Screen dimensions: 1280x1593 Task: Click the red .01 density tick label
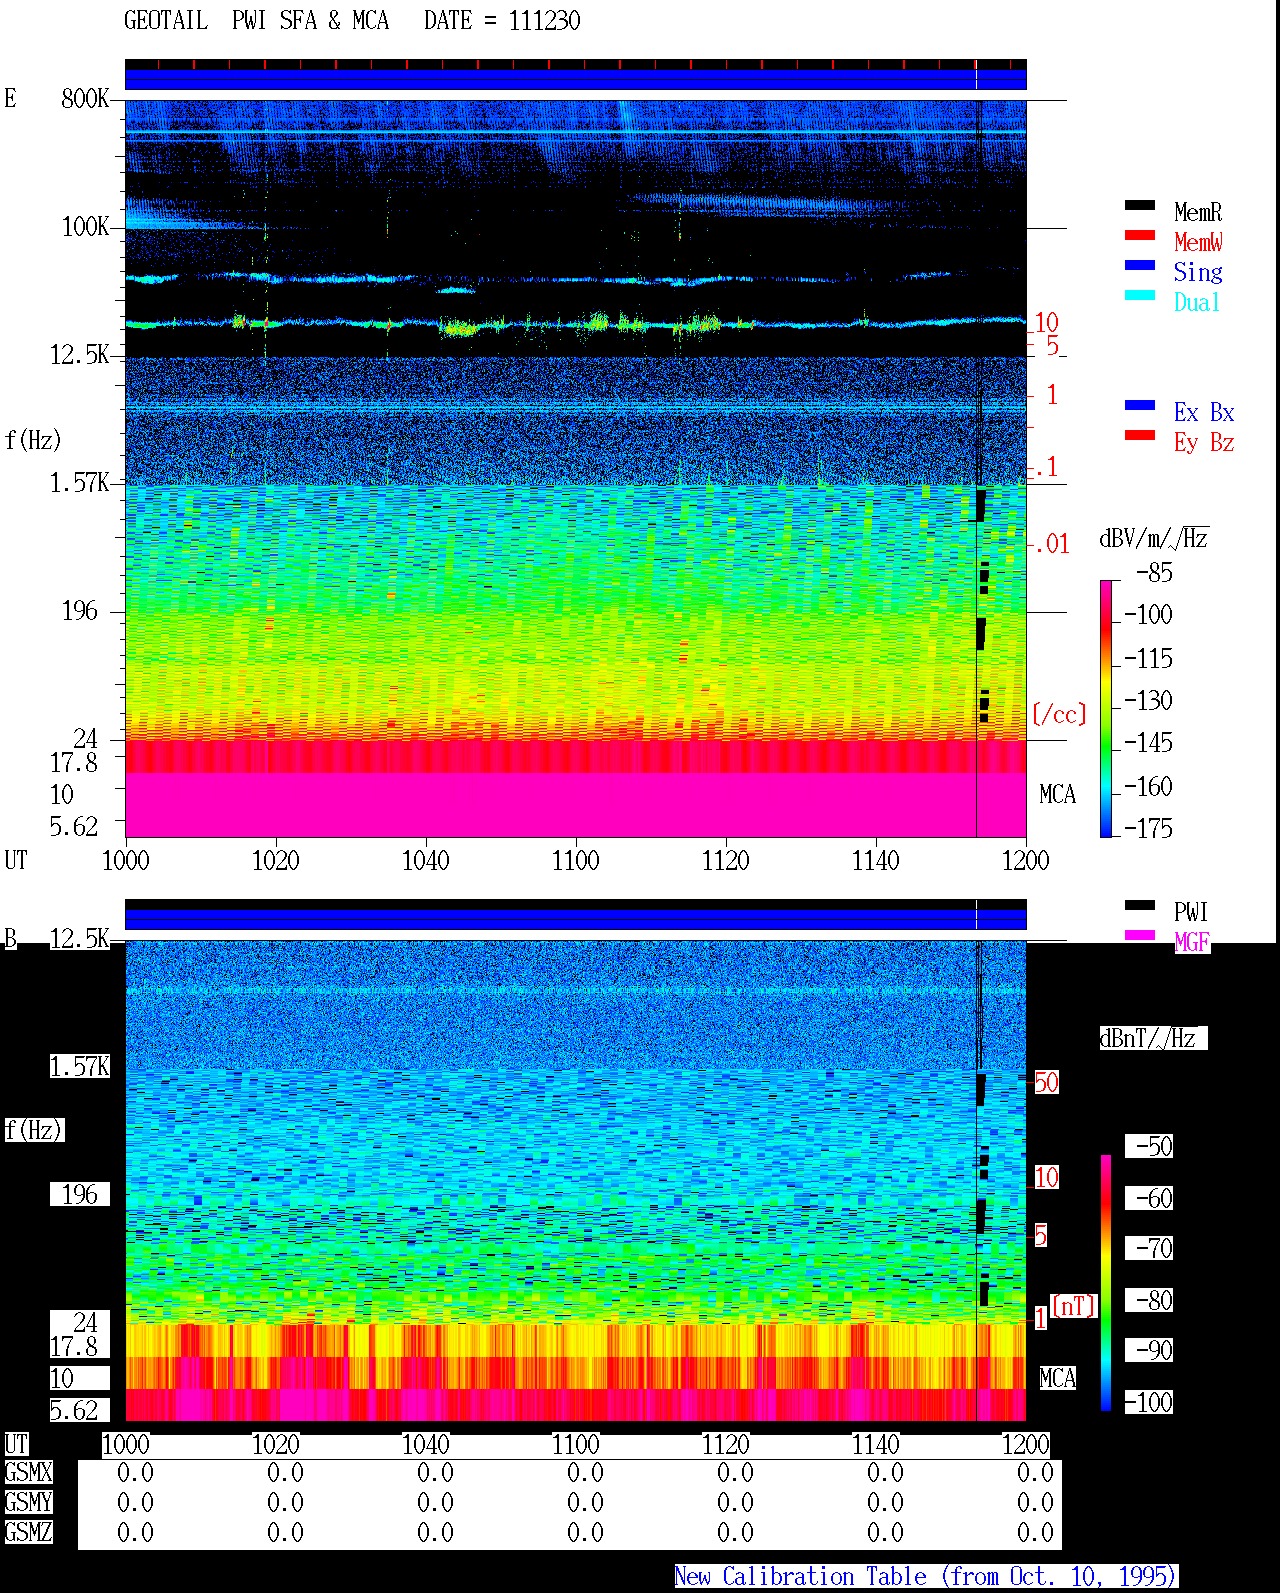pyautogui.click(x=1052, y=544)
